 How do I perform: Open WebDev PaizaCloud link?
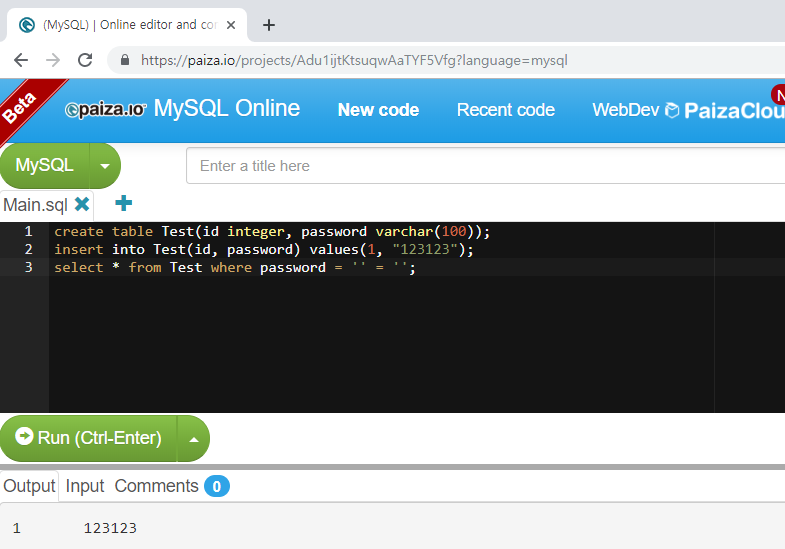(688, 110)
